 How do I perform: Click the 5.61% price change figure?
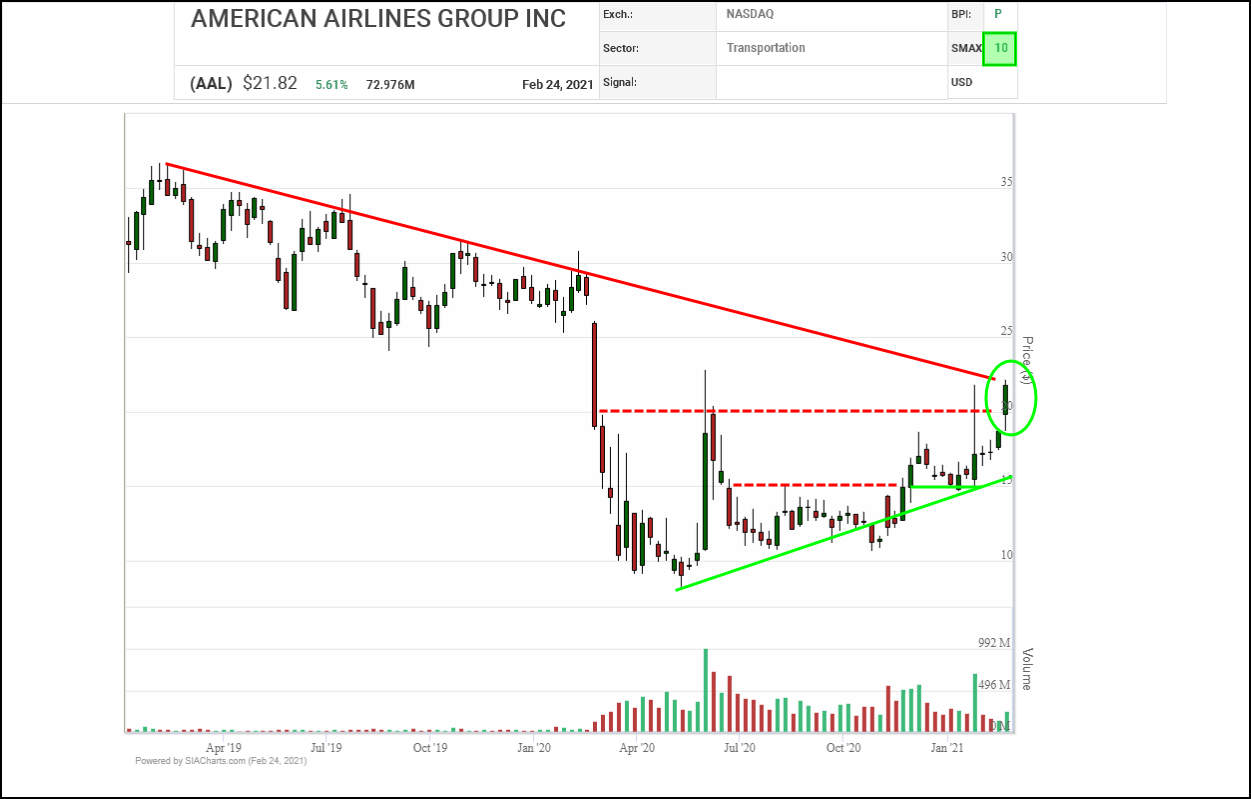332,85
